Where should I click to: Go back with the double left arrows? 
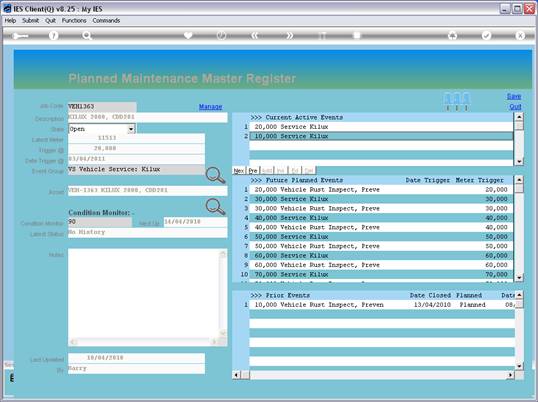[255, 35]
